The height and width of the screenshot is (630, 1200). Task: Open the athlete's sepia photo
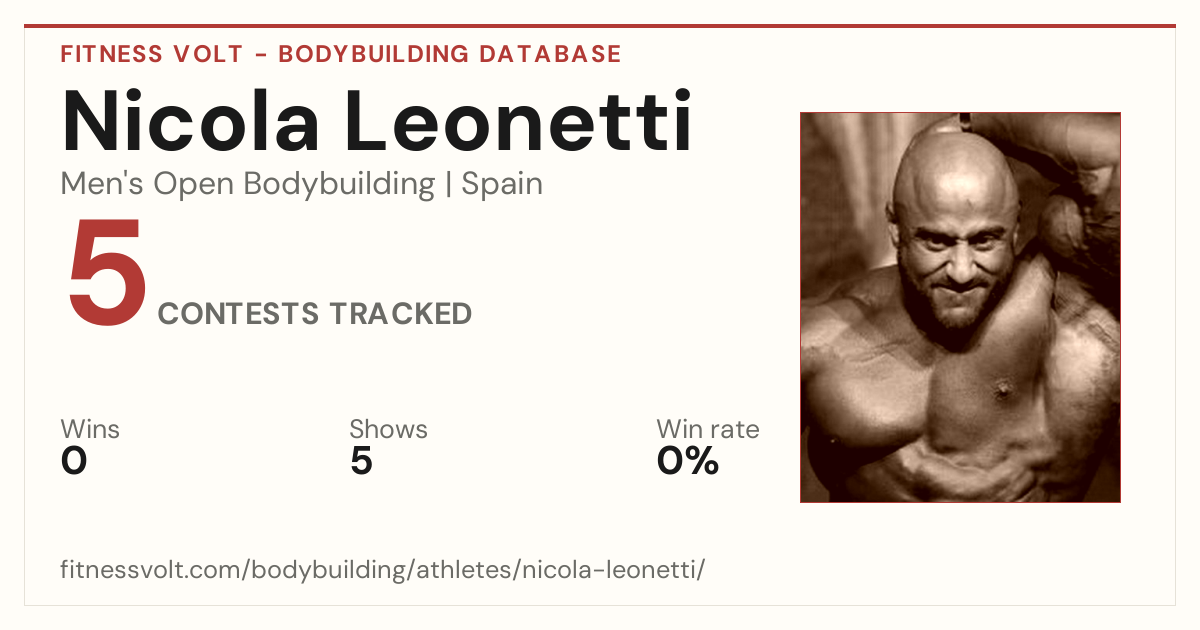coord(960,307)
